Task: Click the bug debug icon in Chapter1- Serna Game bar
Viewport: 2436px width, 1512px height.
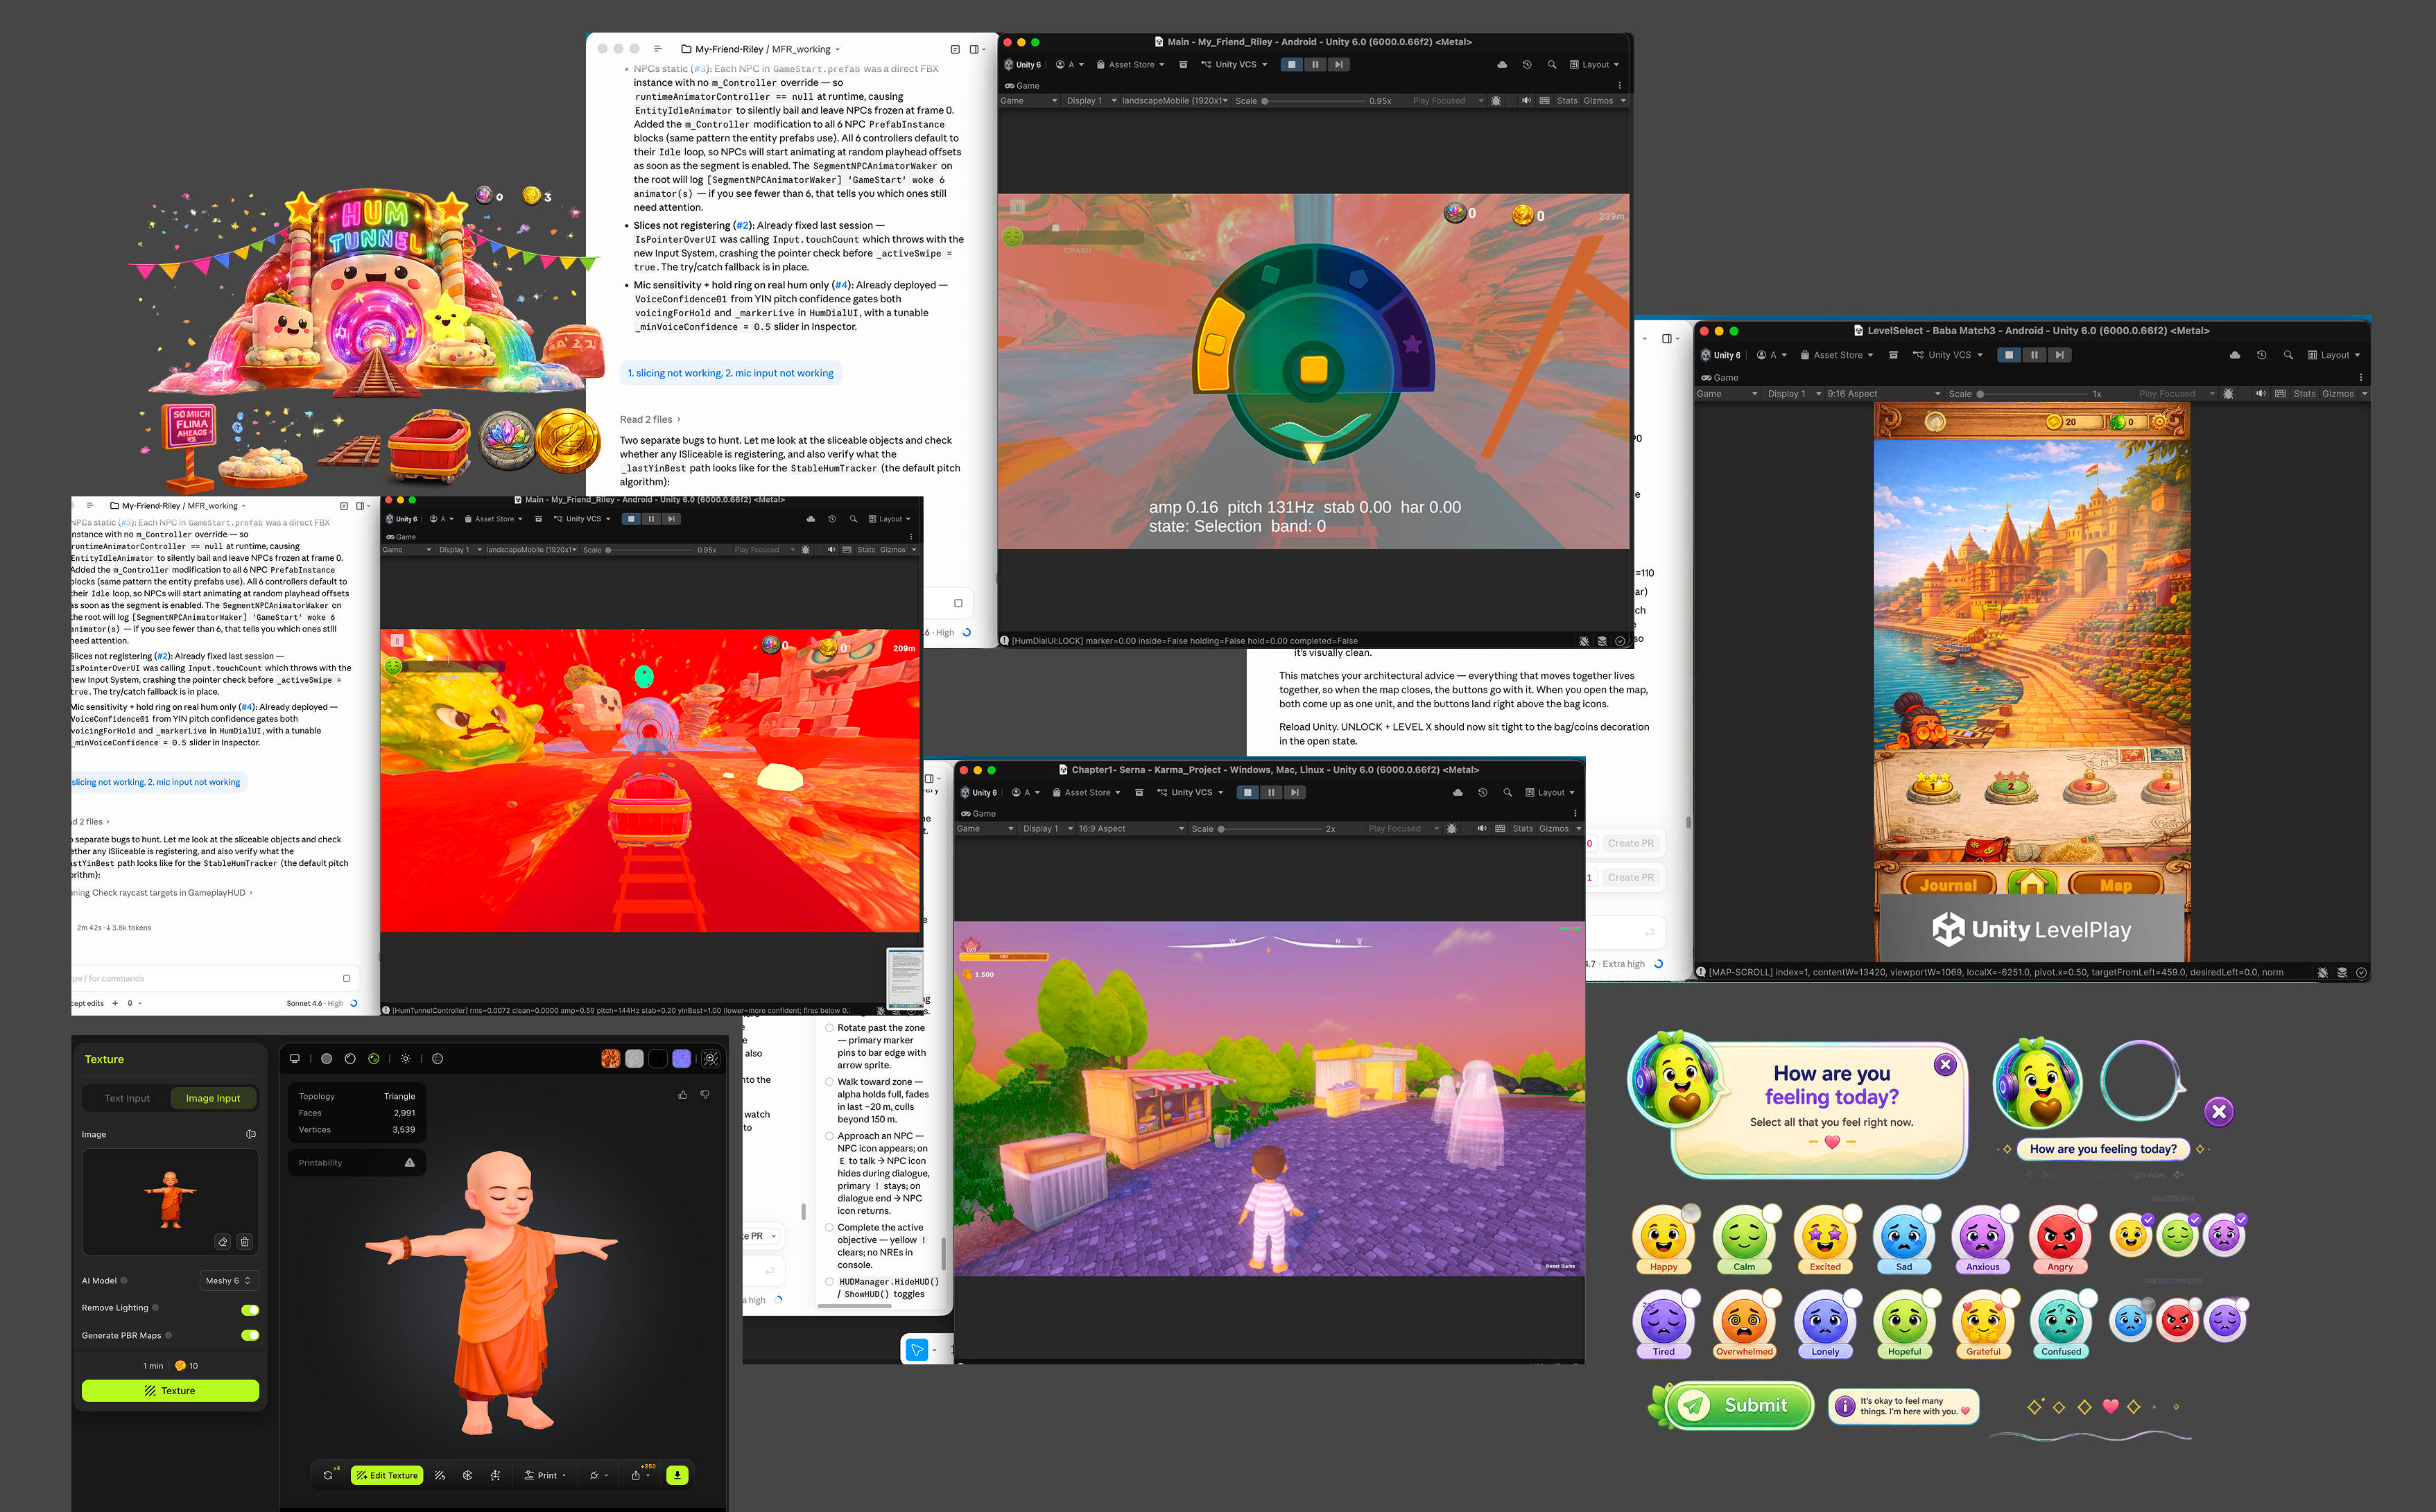Action: point(1452,828)
